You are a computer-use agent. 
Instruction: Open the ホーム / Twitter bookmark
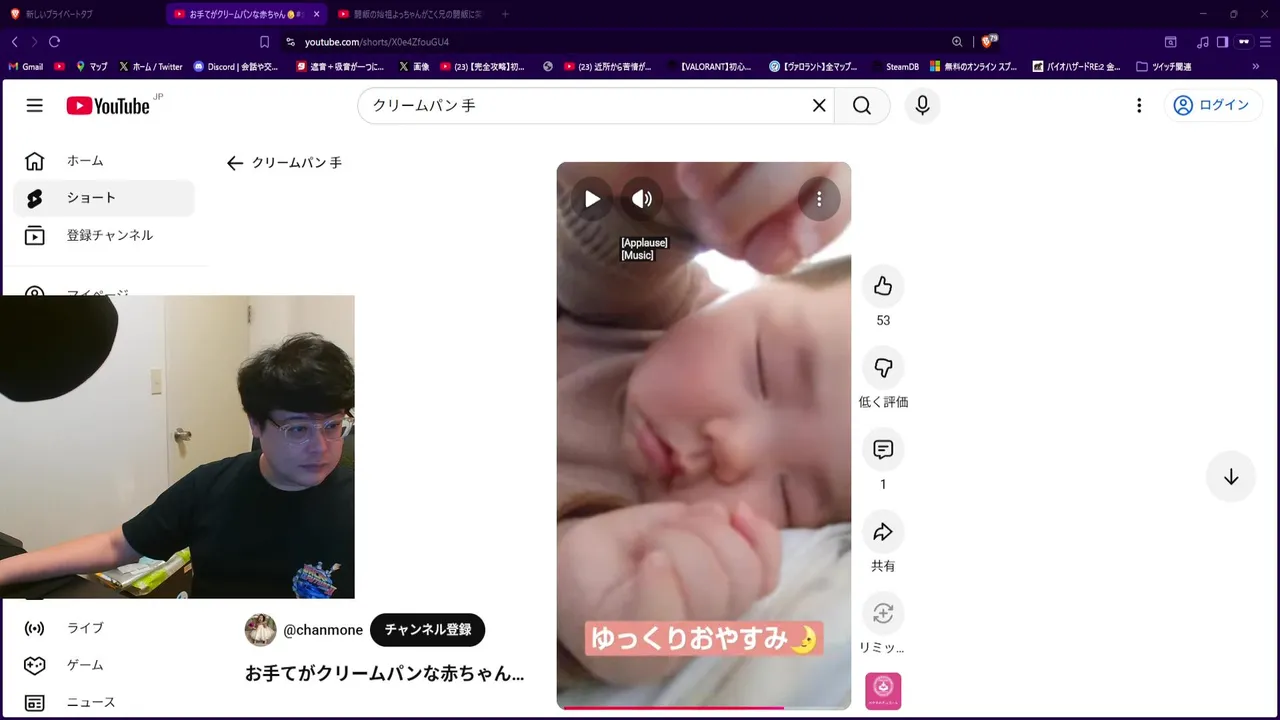tap(150, 67)
